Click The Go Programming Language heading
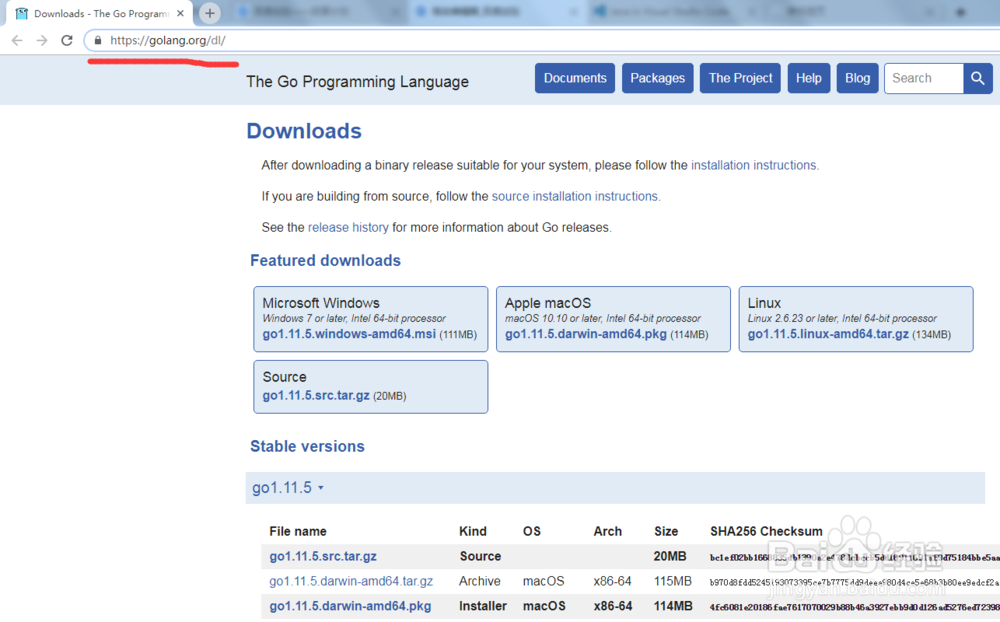The height and width of the screenshot is (622, 1000). coord(357,82)
